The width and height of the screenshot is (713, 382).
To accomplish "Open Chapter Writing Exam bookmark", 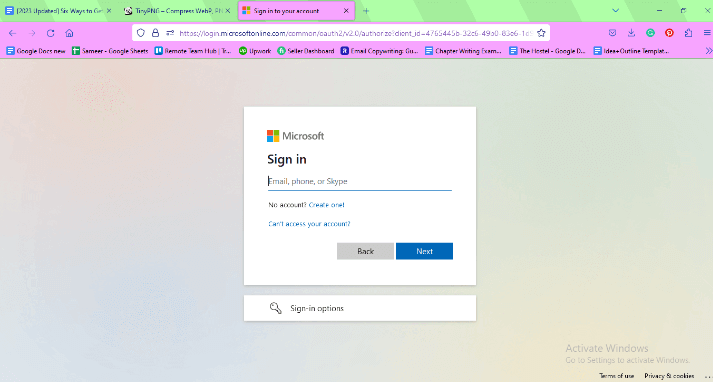I will pyautogui.click(x=463, y=51).
